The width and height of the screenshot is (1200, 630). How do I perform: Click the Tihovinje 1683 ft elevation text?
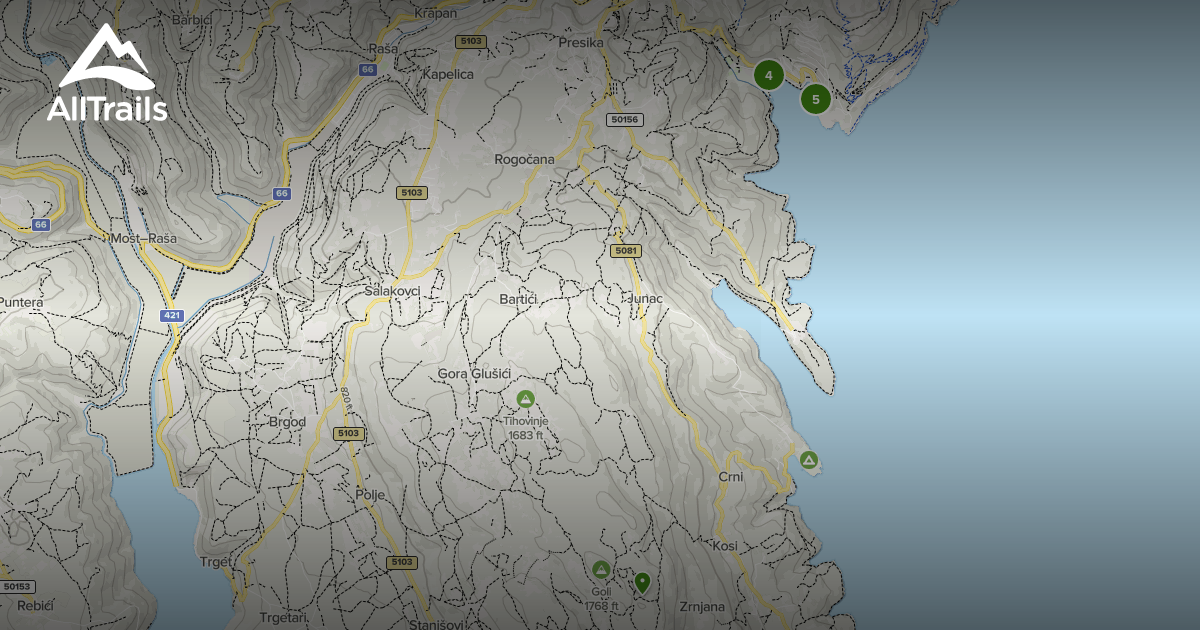pyautogui.click(x=525, y=428)
